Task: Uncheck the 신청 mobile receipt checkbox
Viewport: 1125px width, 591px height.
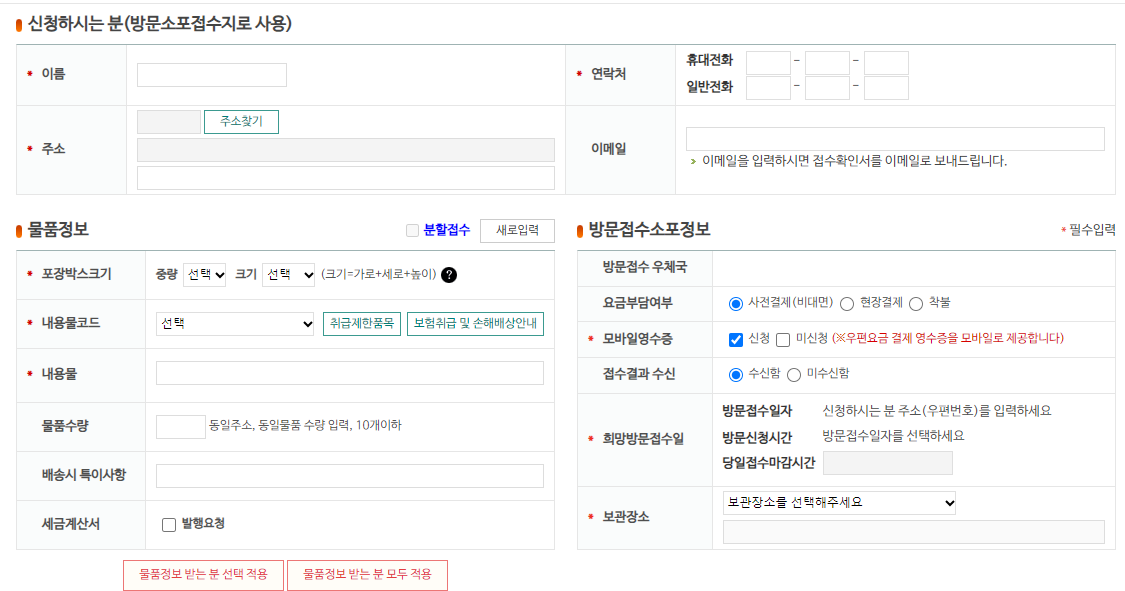Action: [735, 338]
